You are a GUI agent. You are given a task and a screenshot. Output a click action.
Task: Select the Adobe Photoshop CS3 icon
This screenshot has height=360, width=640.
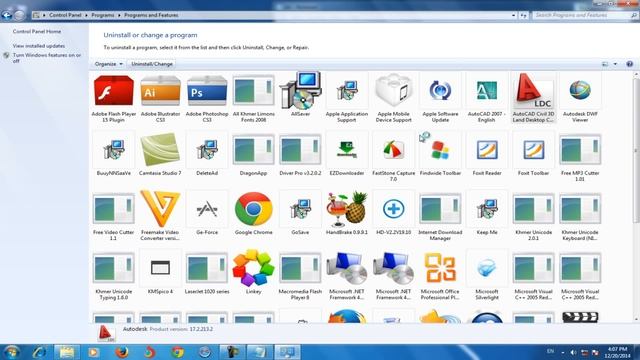pyautogui.click(x=207, y=91)
